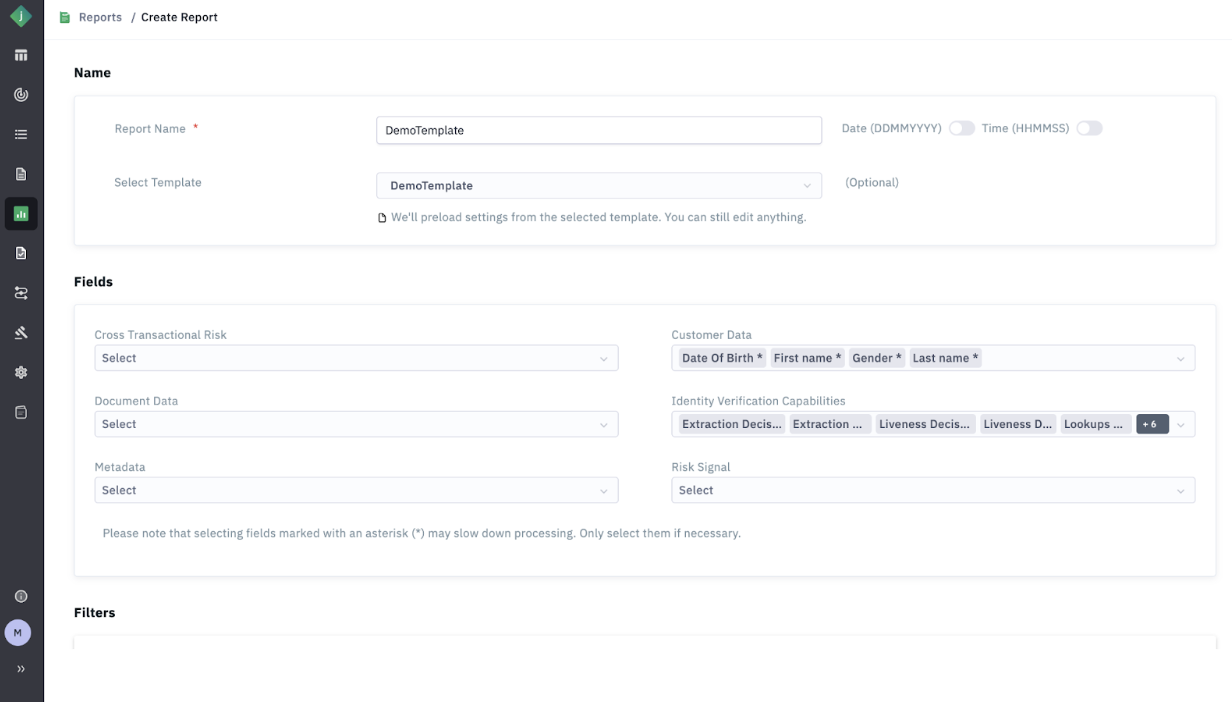
Task: Click the M user avatar
Action: 18,632
